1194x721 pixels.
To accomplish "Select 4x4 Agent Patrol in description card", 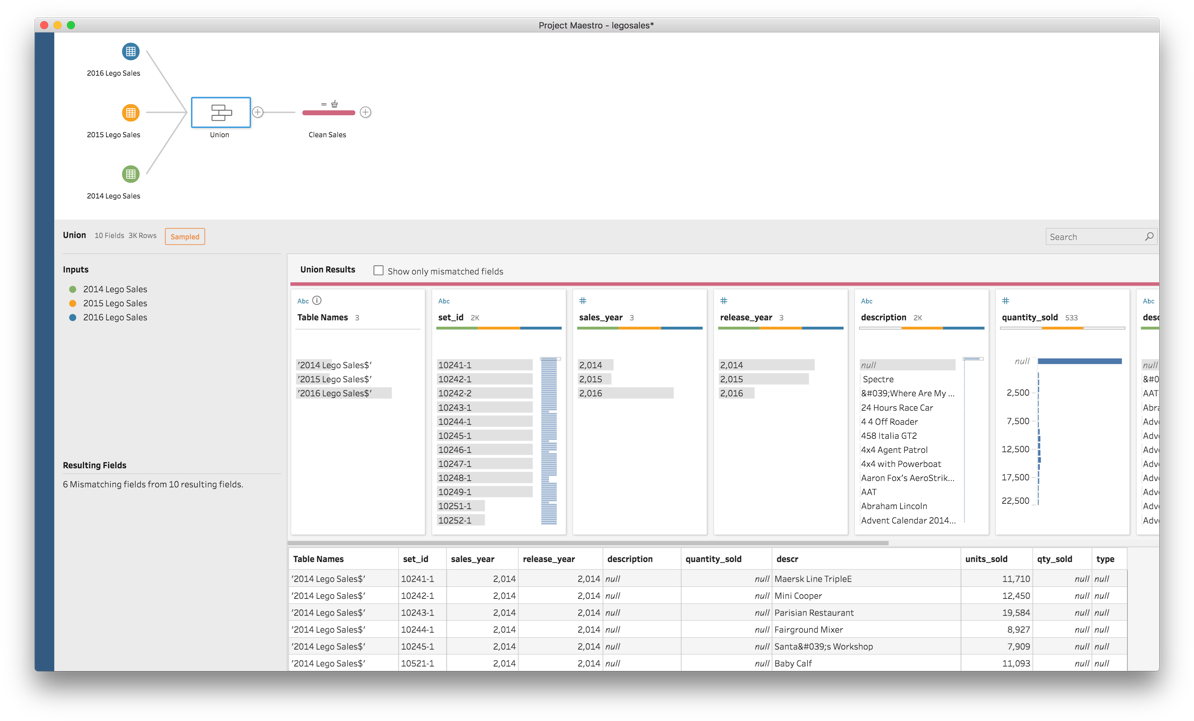I will 894,450.
